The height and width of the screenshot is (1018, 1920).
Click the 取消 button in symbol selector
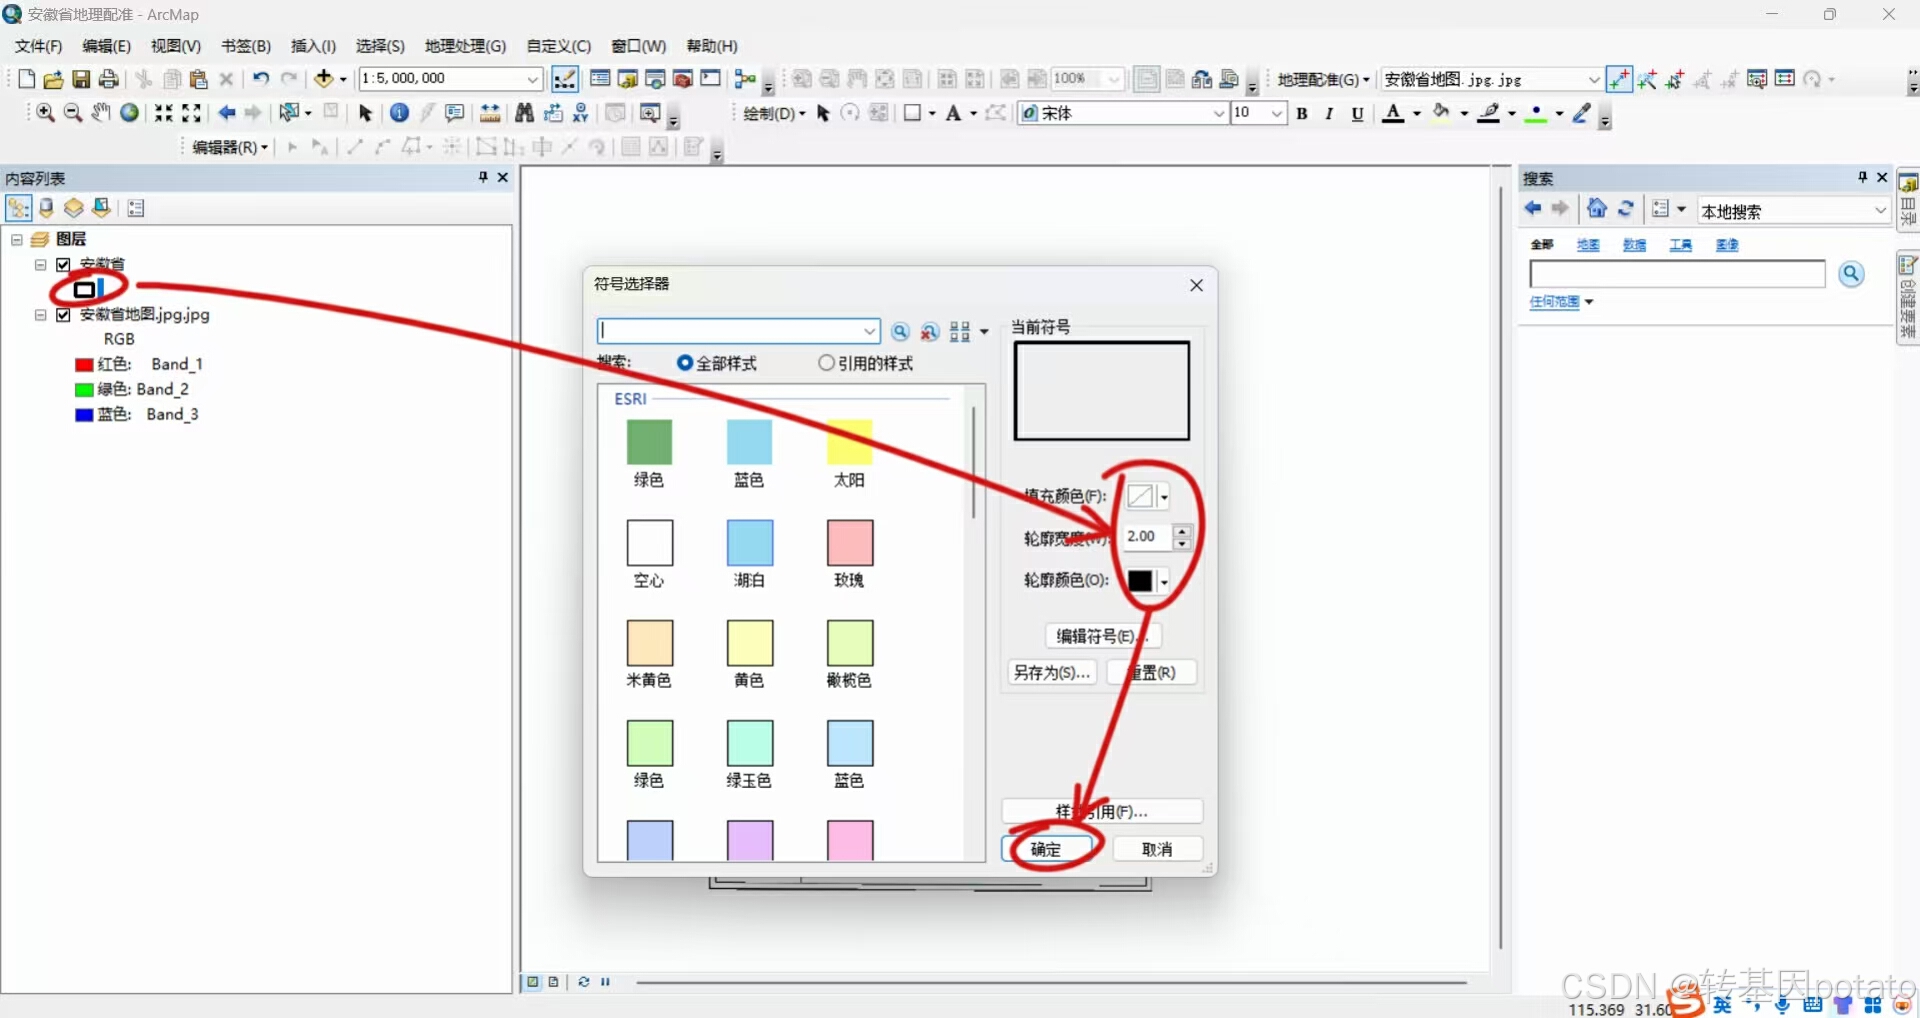click(x=1157, y=849)
